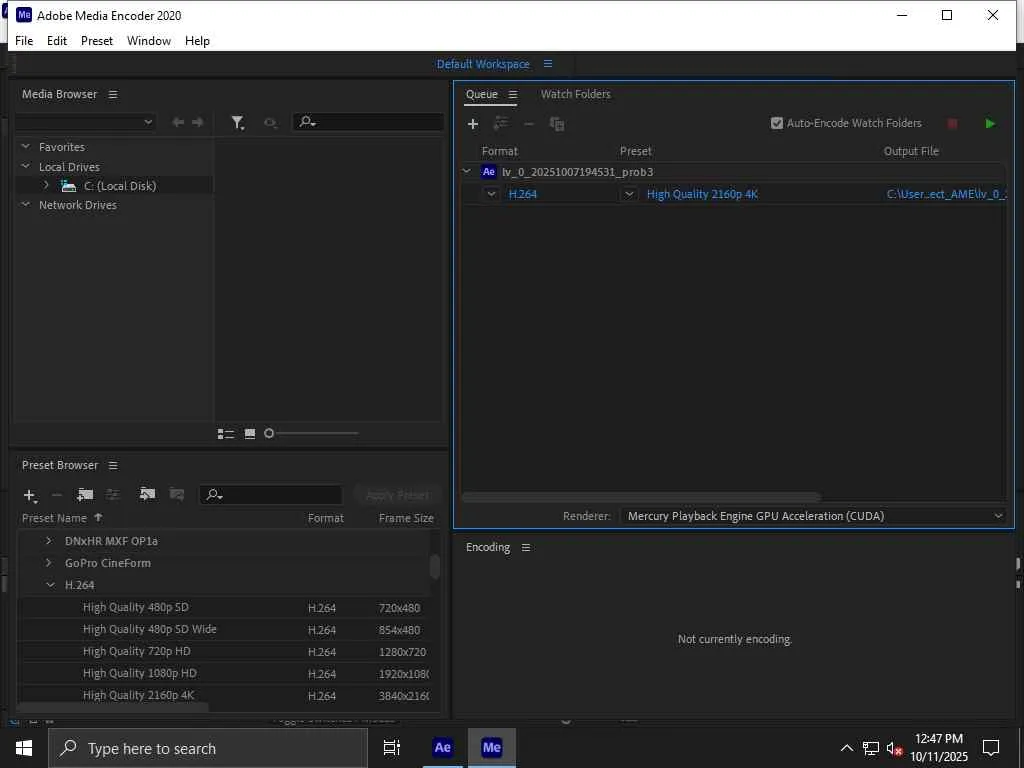Click the Preset Settings icon
The height and width of the screenshot is (768, 1024).
(x=113, y=495)
